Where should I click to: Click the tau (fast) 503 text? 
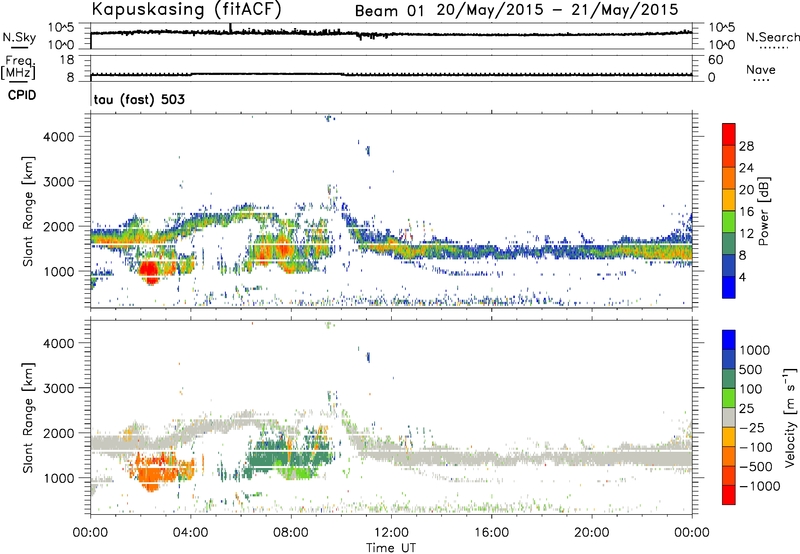pos(139,99)
